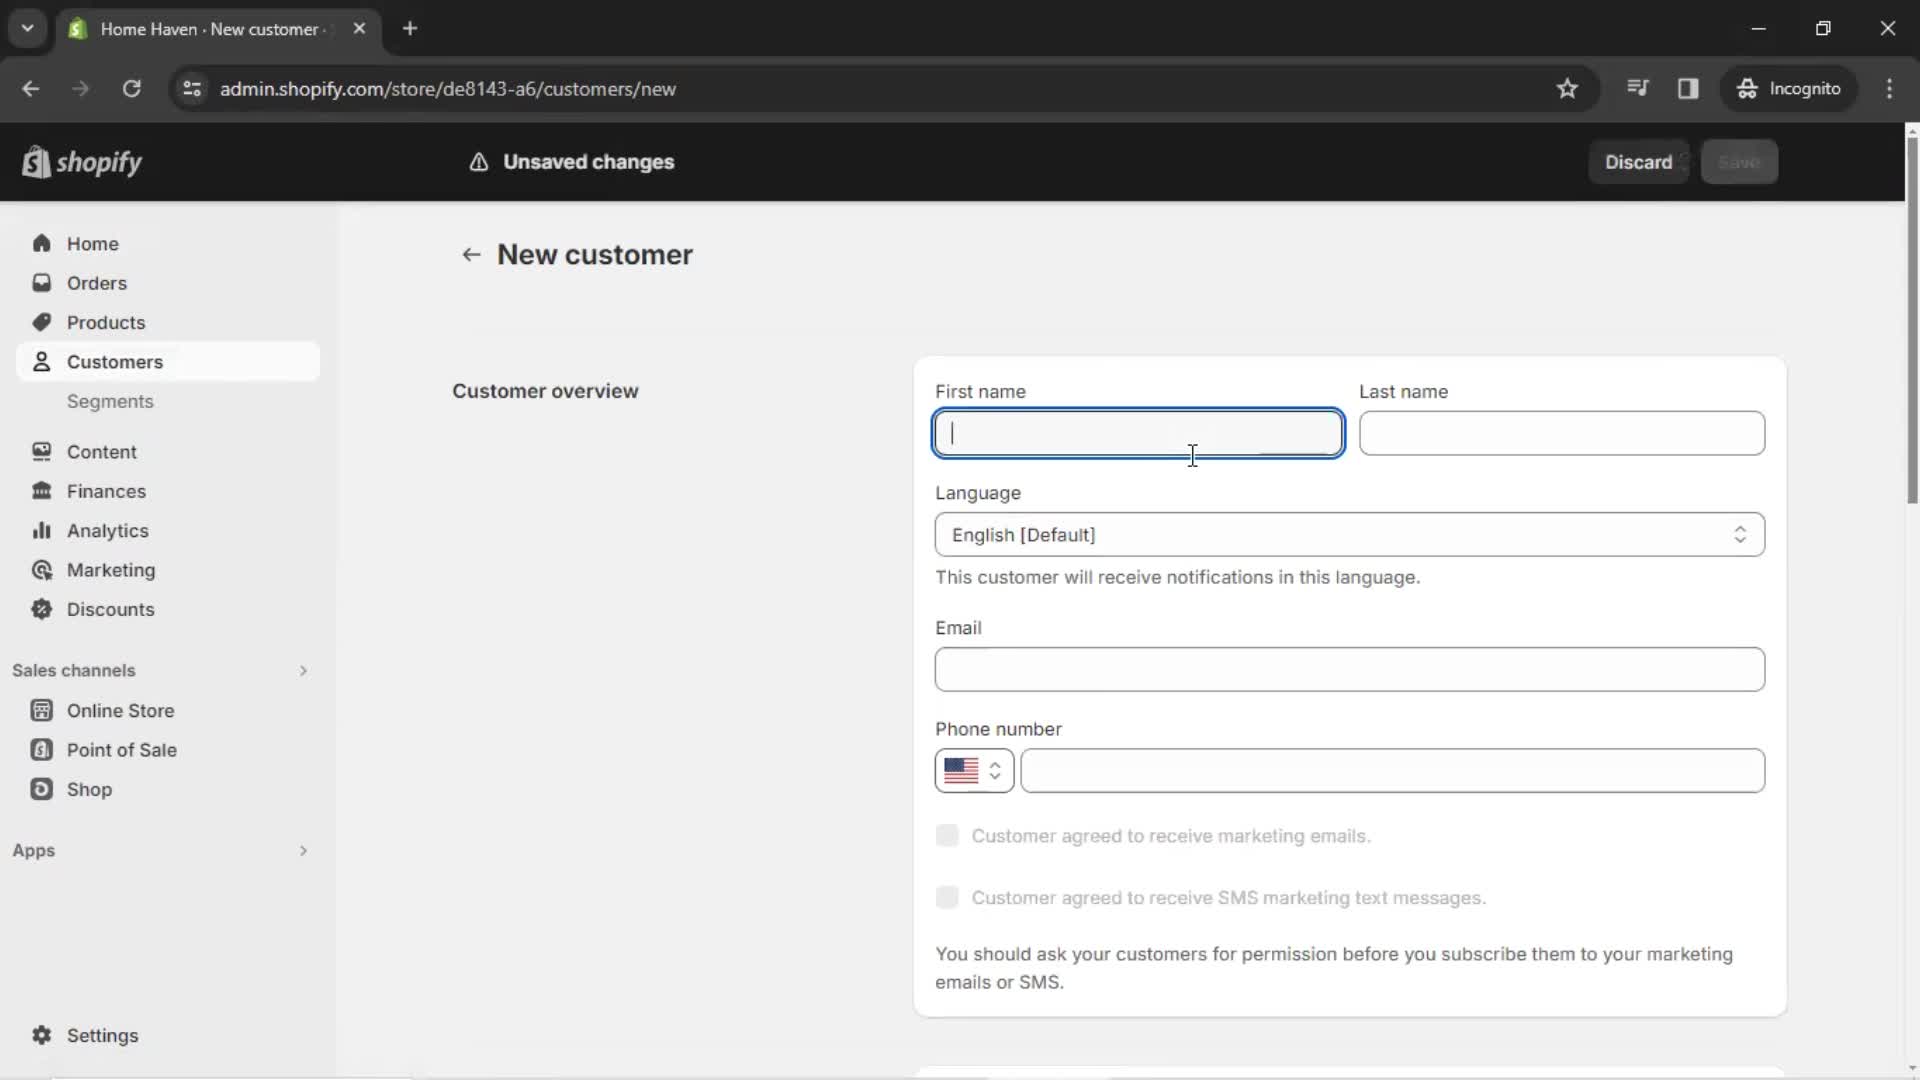Viewport: 1920px width, 1080px height.
Task: Expand the Sales channels section
Action: pos(303,670)
